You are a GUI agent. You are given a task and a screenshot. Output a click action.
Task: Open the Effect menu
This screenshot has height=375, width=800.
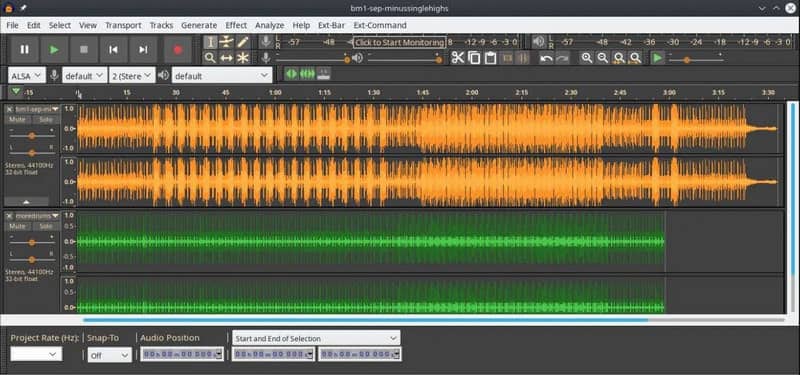pos(236,25)
